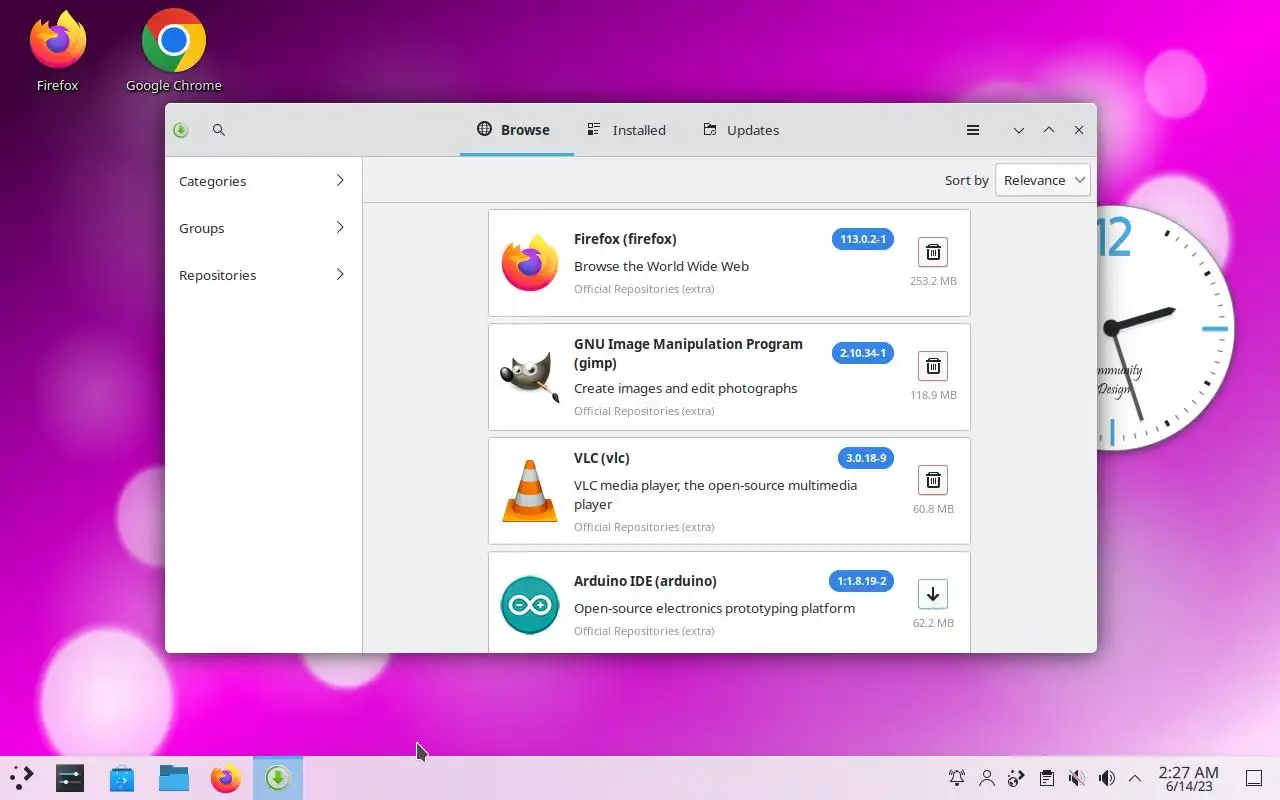
Task: Click the "62.2 MB" size label
Action: tap(933, 623)
